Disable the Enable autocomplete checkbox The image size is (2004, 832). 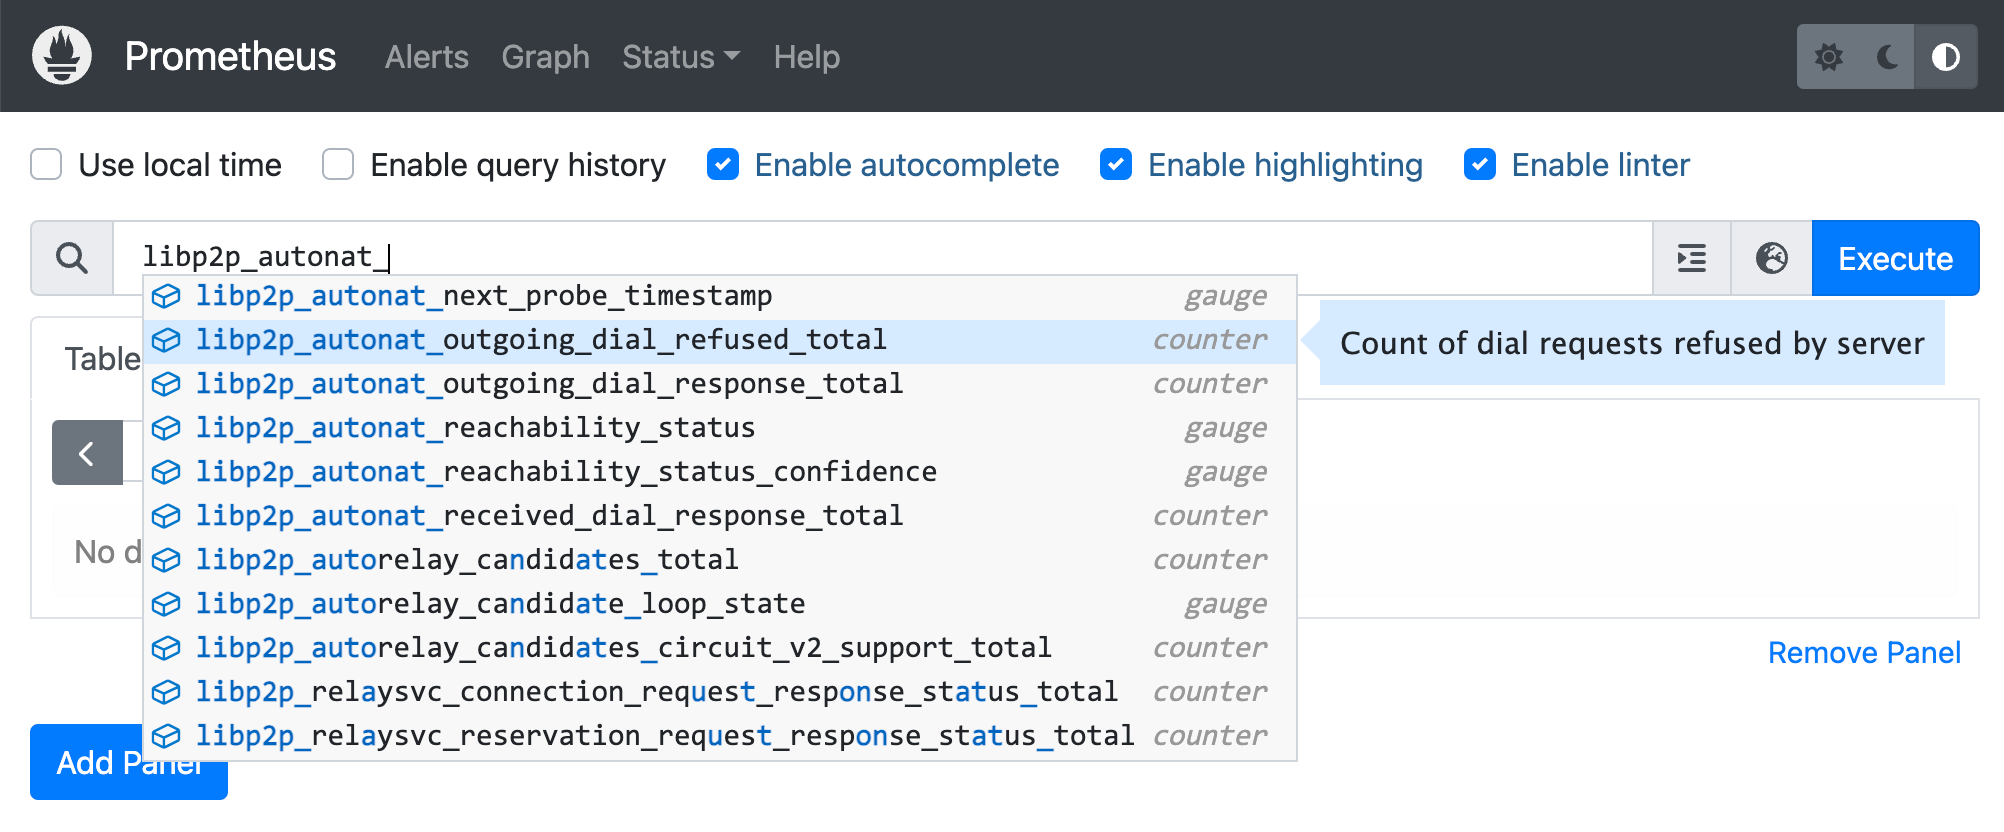coord(723,164)
